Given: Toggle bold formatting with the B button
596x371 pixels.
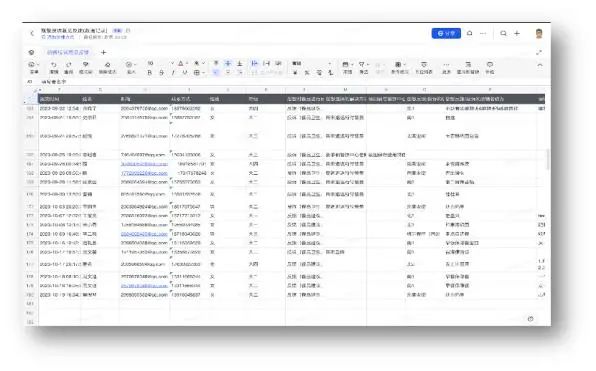Looking at the screenshot, I should pos(150,73).
